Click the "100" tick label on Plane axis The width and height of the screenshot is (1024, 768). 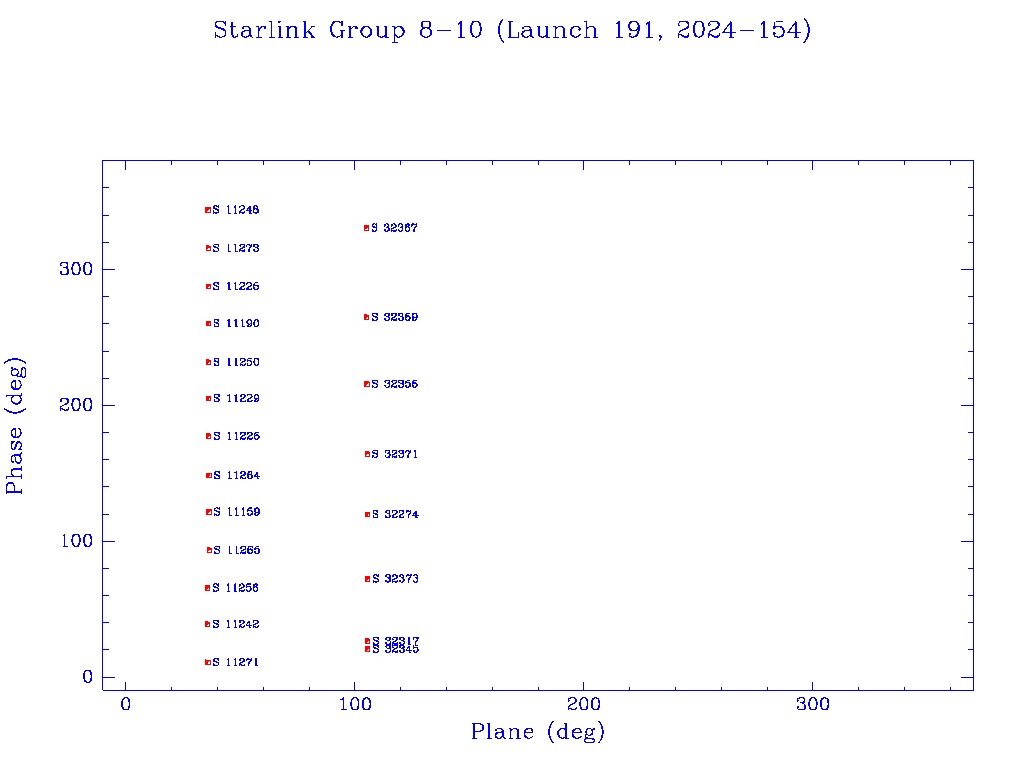[355, 705]
